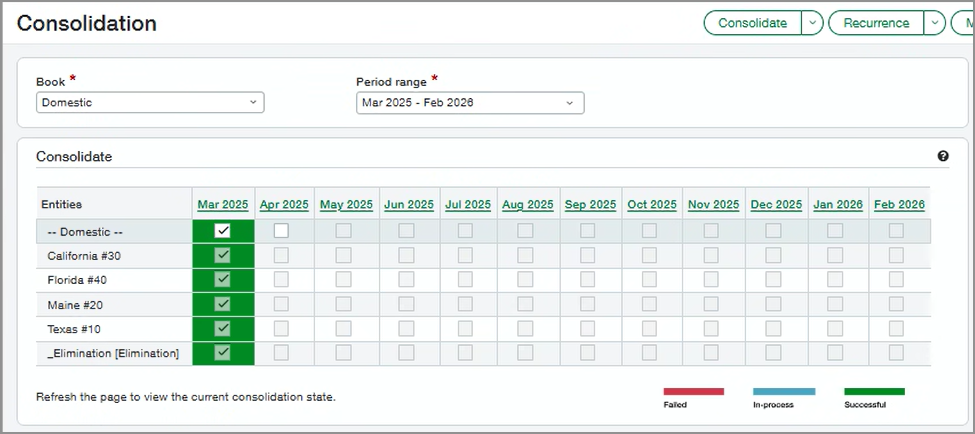The image size is (975, 434).
Task: Click the red Failed legend swatch
Action: click(x=693, y=392)
